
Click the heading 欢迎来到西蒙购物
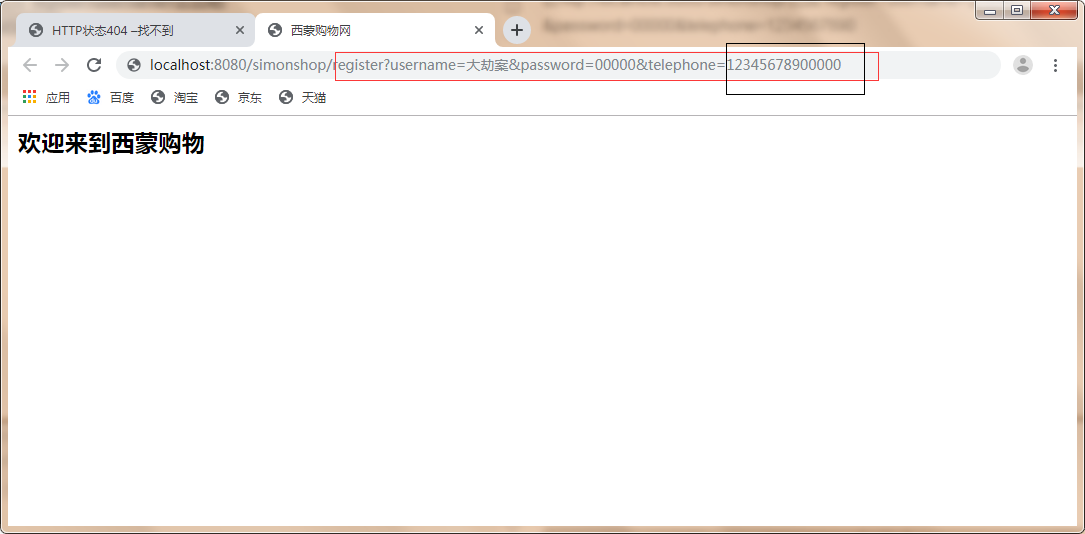tap(111, 144)
